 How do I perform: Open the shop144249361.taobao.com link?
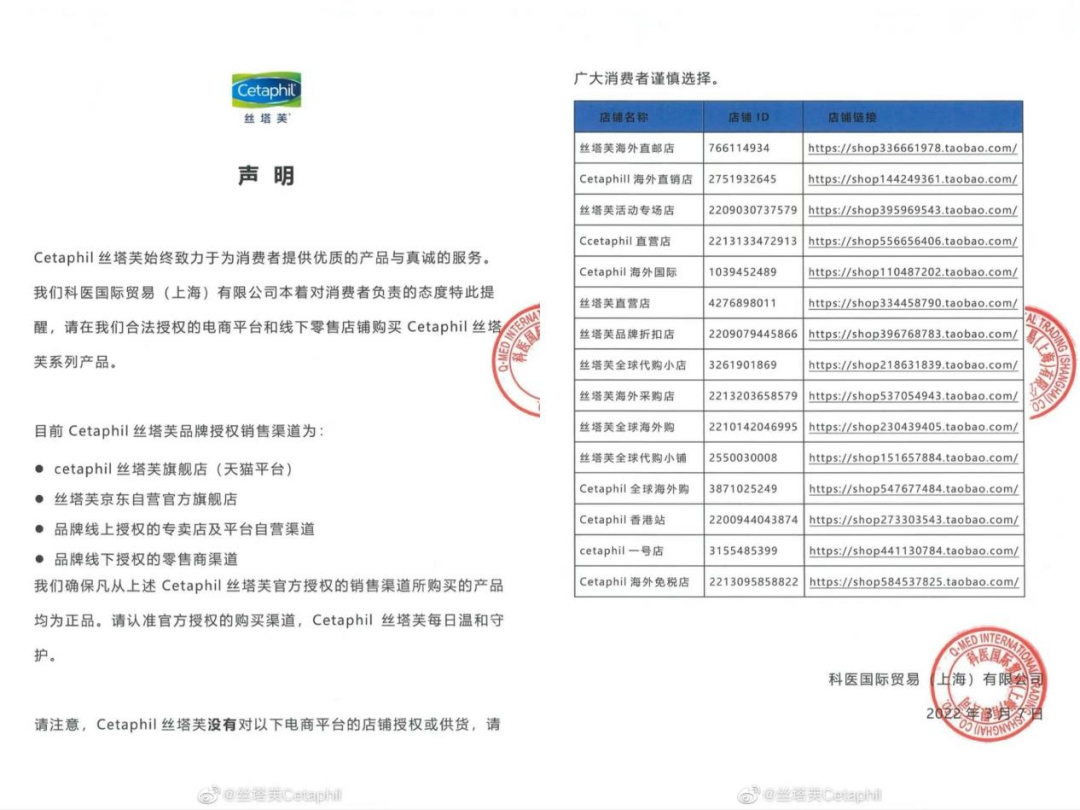(912, 179)
